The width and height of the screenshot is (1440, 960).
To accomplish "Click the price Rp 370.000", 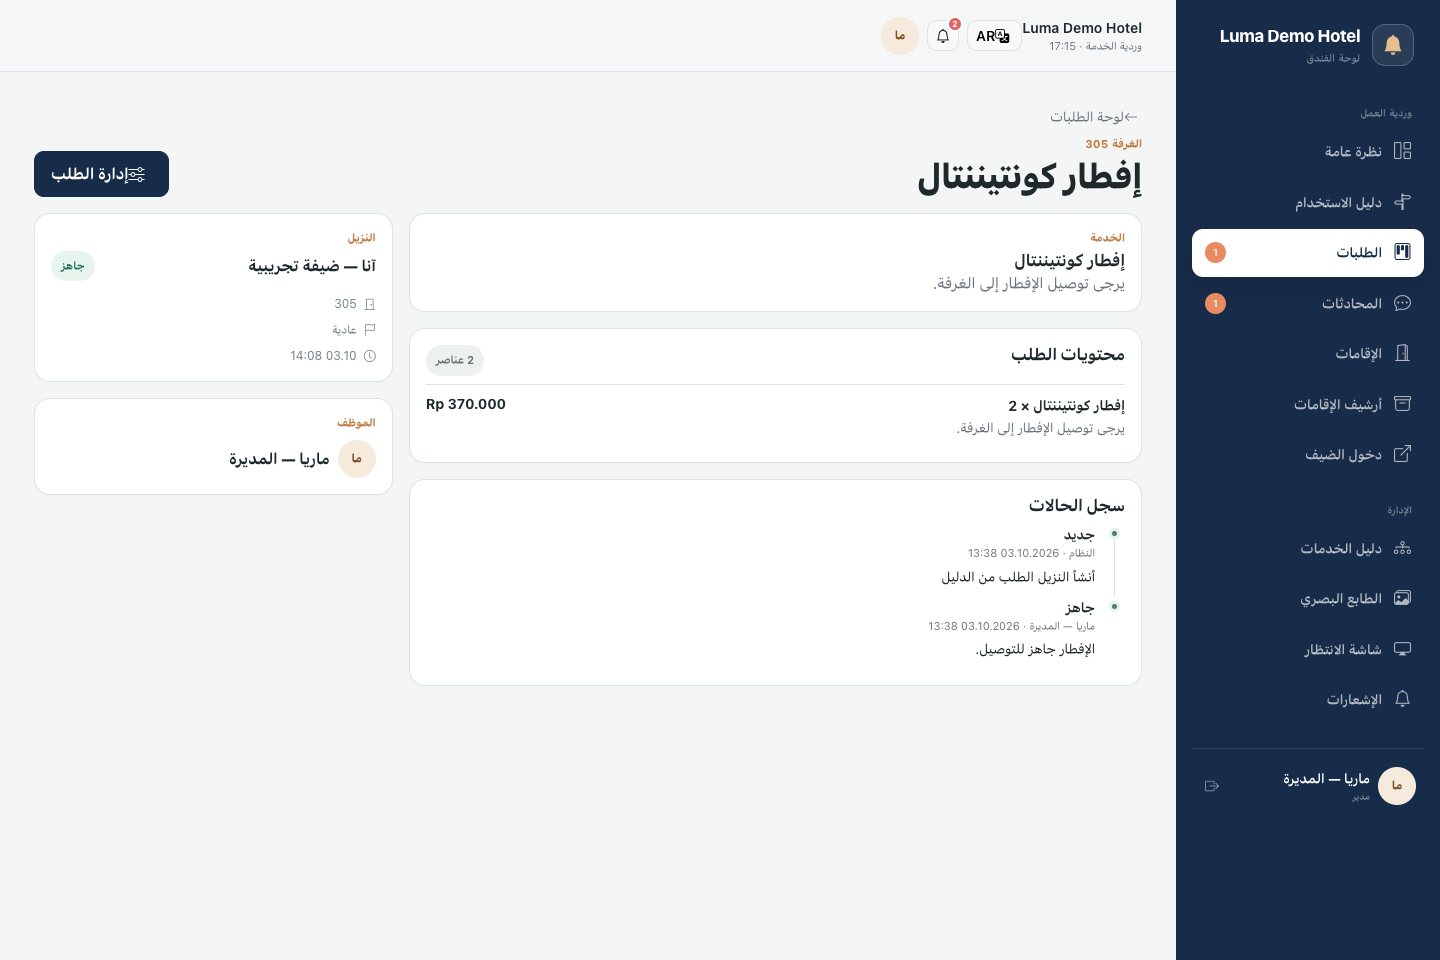I will 466,404.
